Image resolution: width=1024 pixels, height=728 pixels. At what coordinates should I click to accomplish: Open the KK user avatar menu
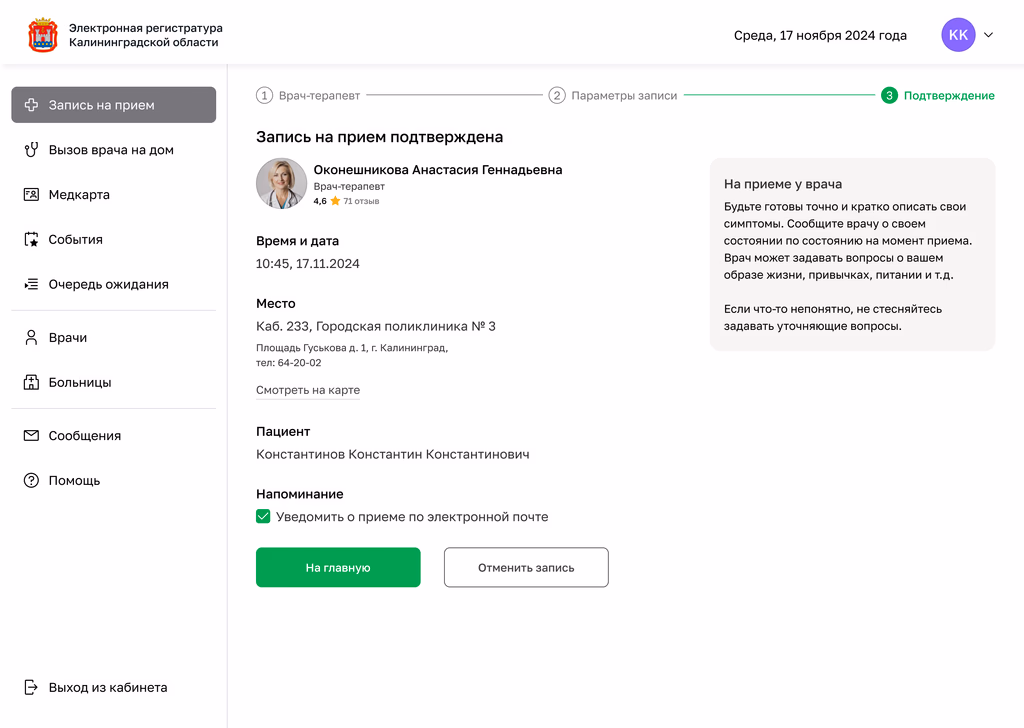pos(958,35)
